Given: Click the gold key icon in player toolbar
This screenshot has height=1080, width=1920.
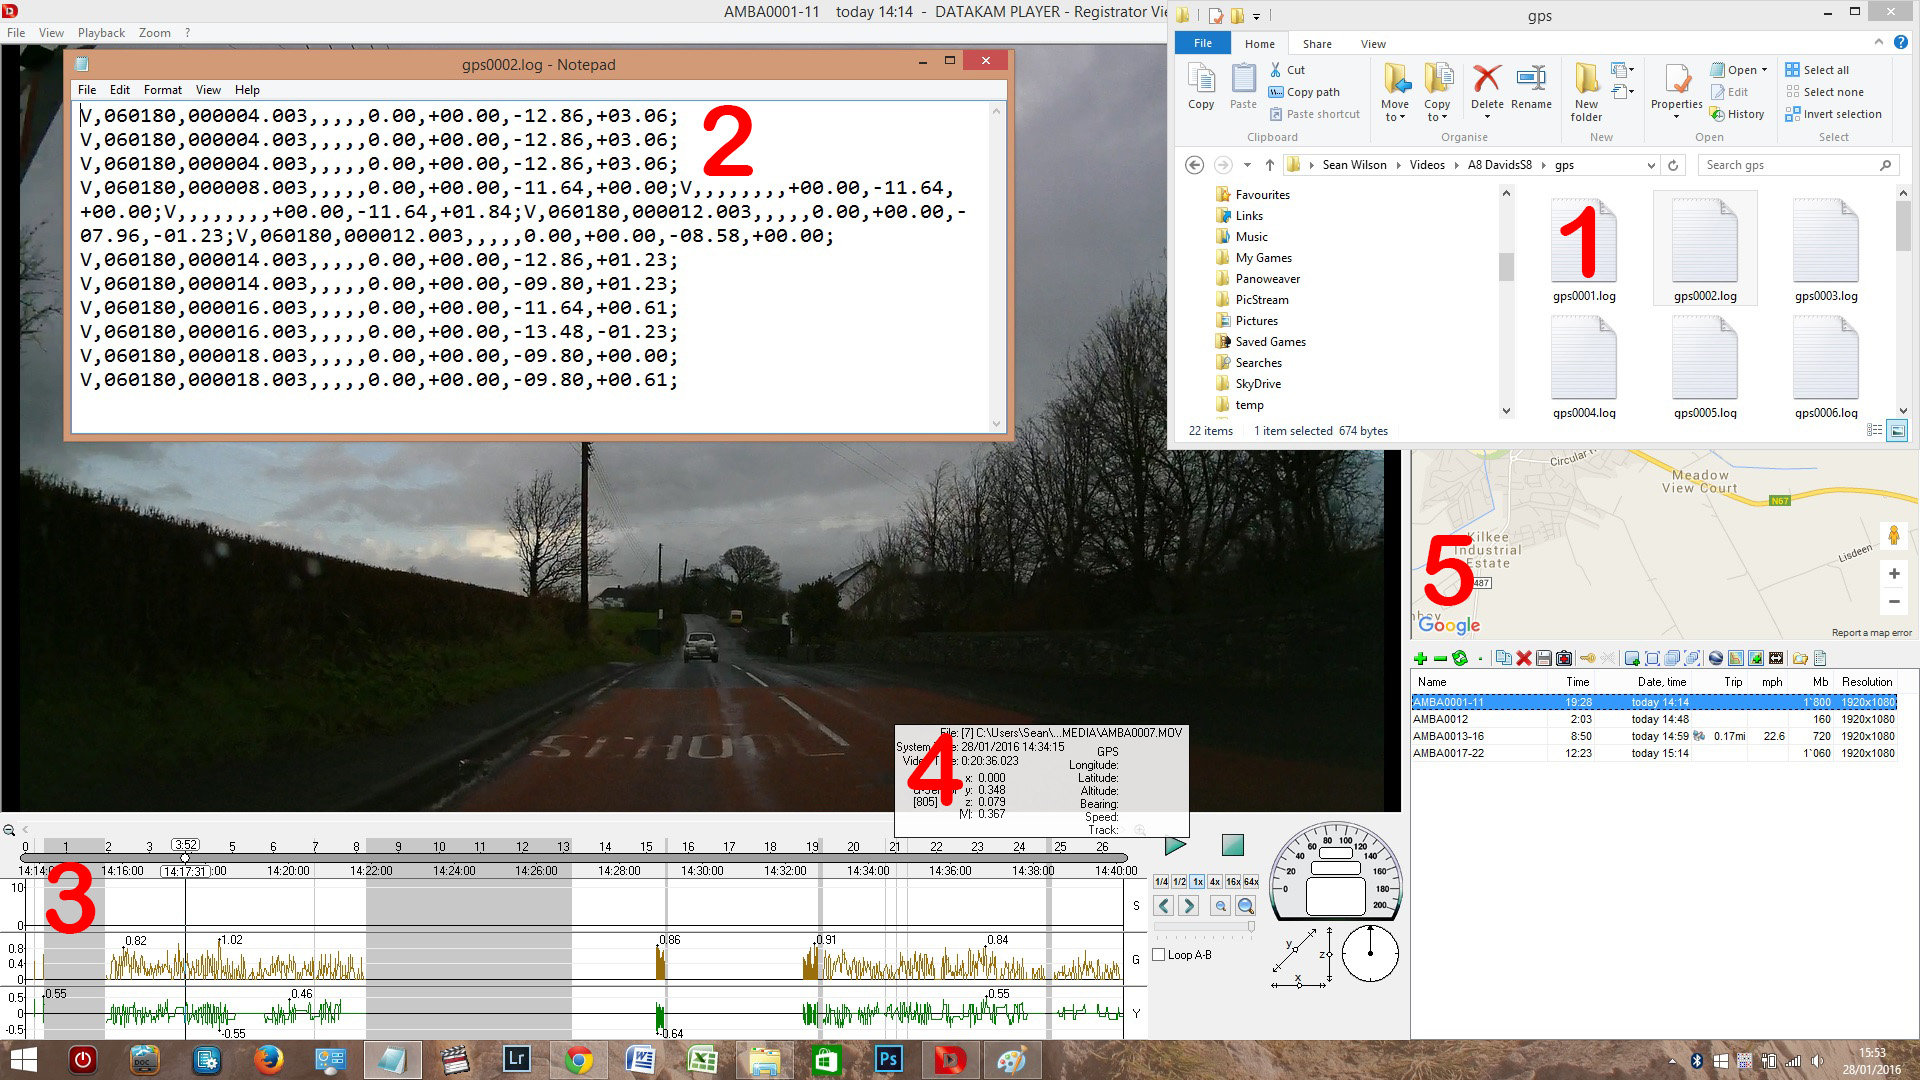Looking at the screenshot, I should [1588, 658].
